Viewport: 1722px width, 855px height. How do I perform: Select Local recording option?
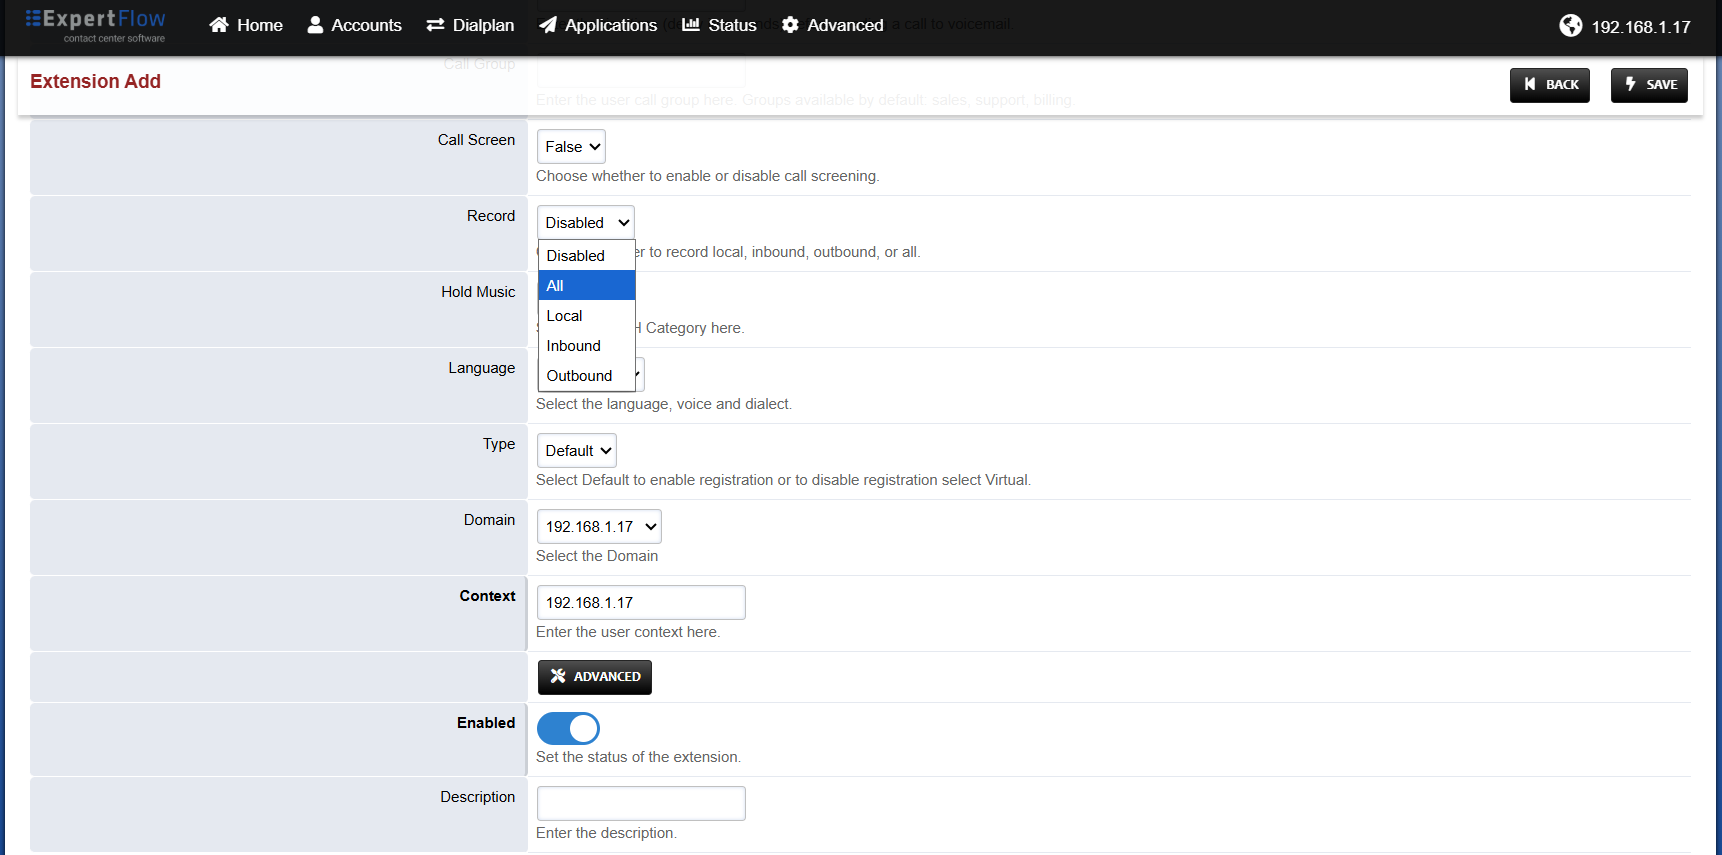587,316
